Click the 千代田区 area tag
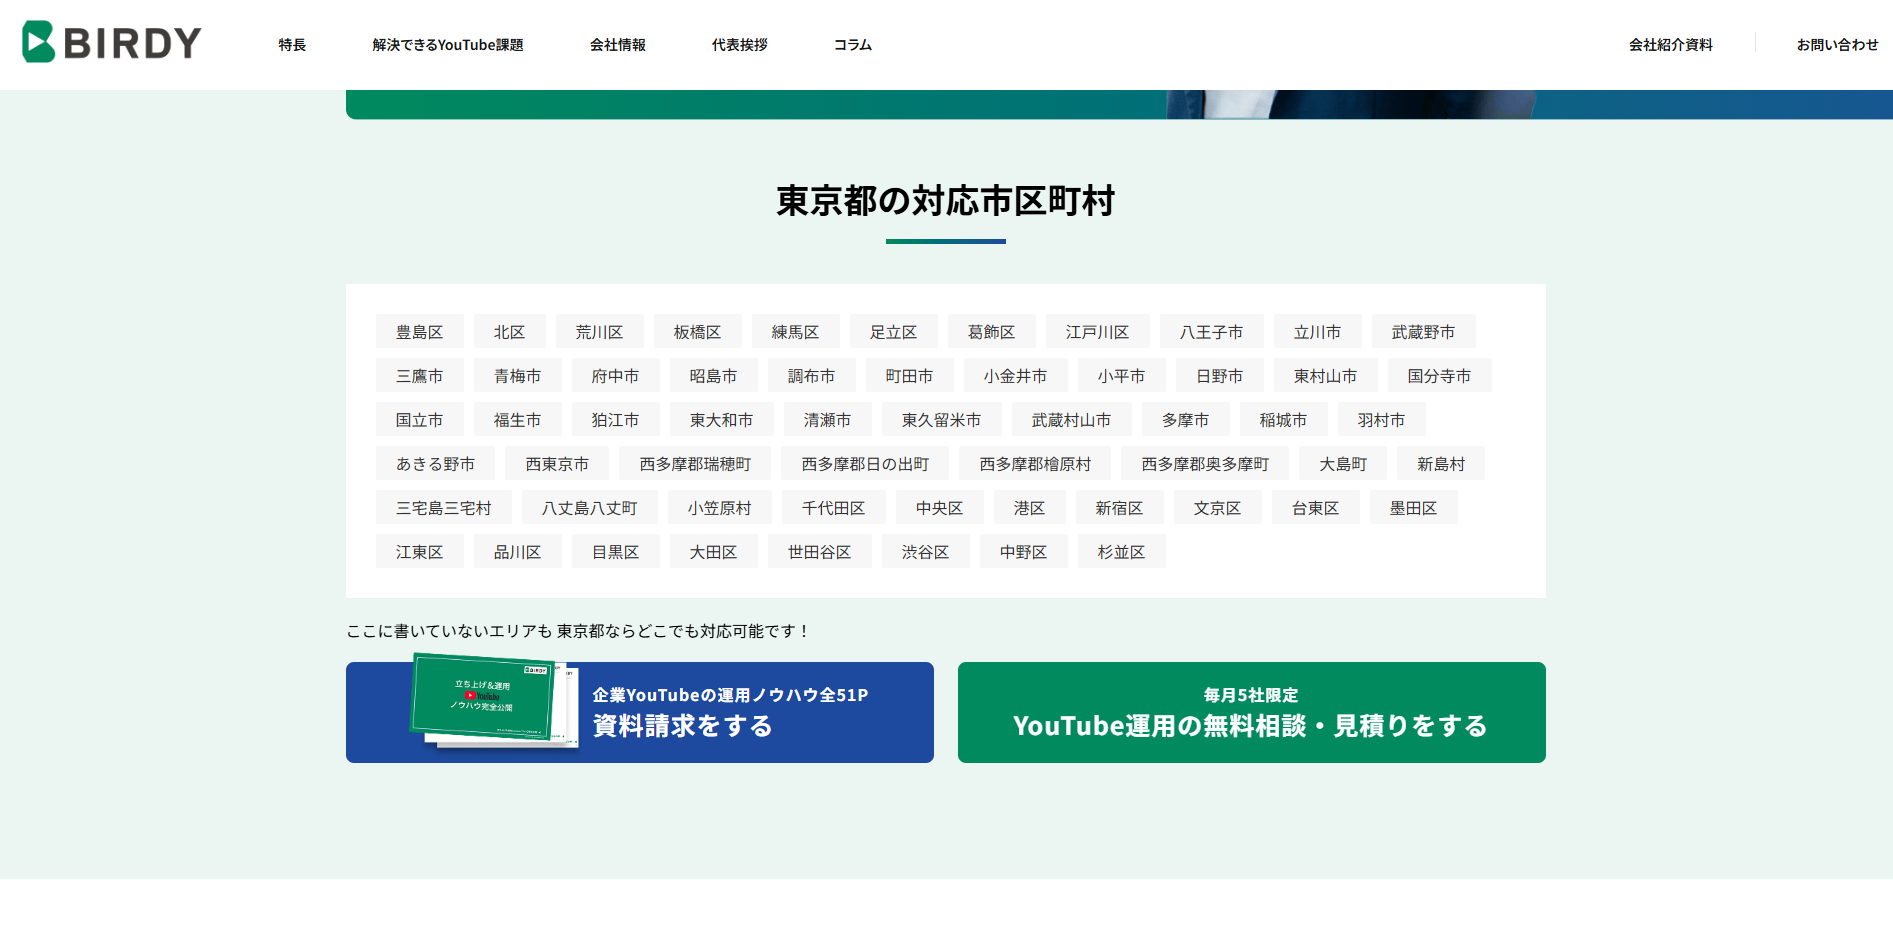This screenshot has width=1893, height=936. (833, 508)
